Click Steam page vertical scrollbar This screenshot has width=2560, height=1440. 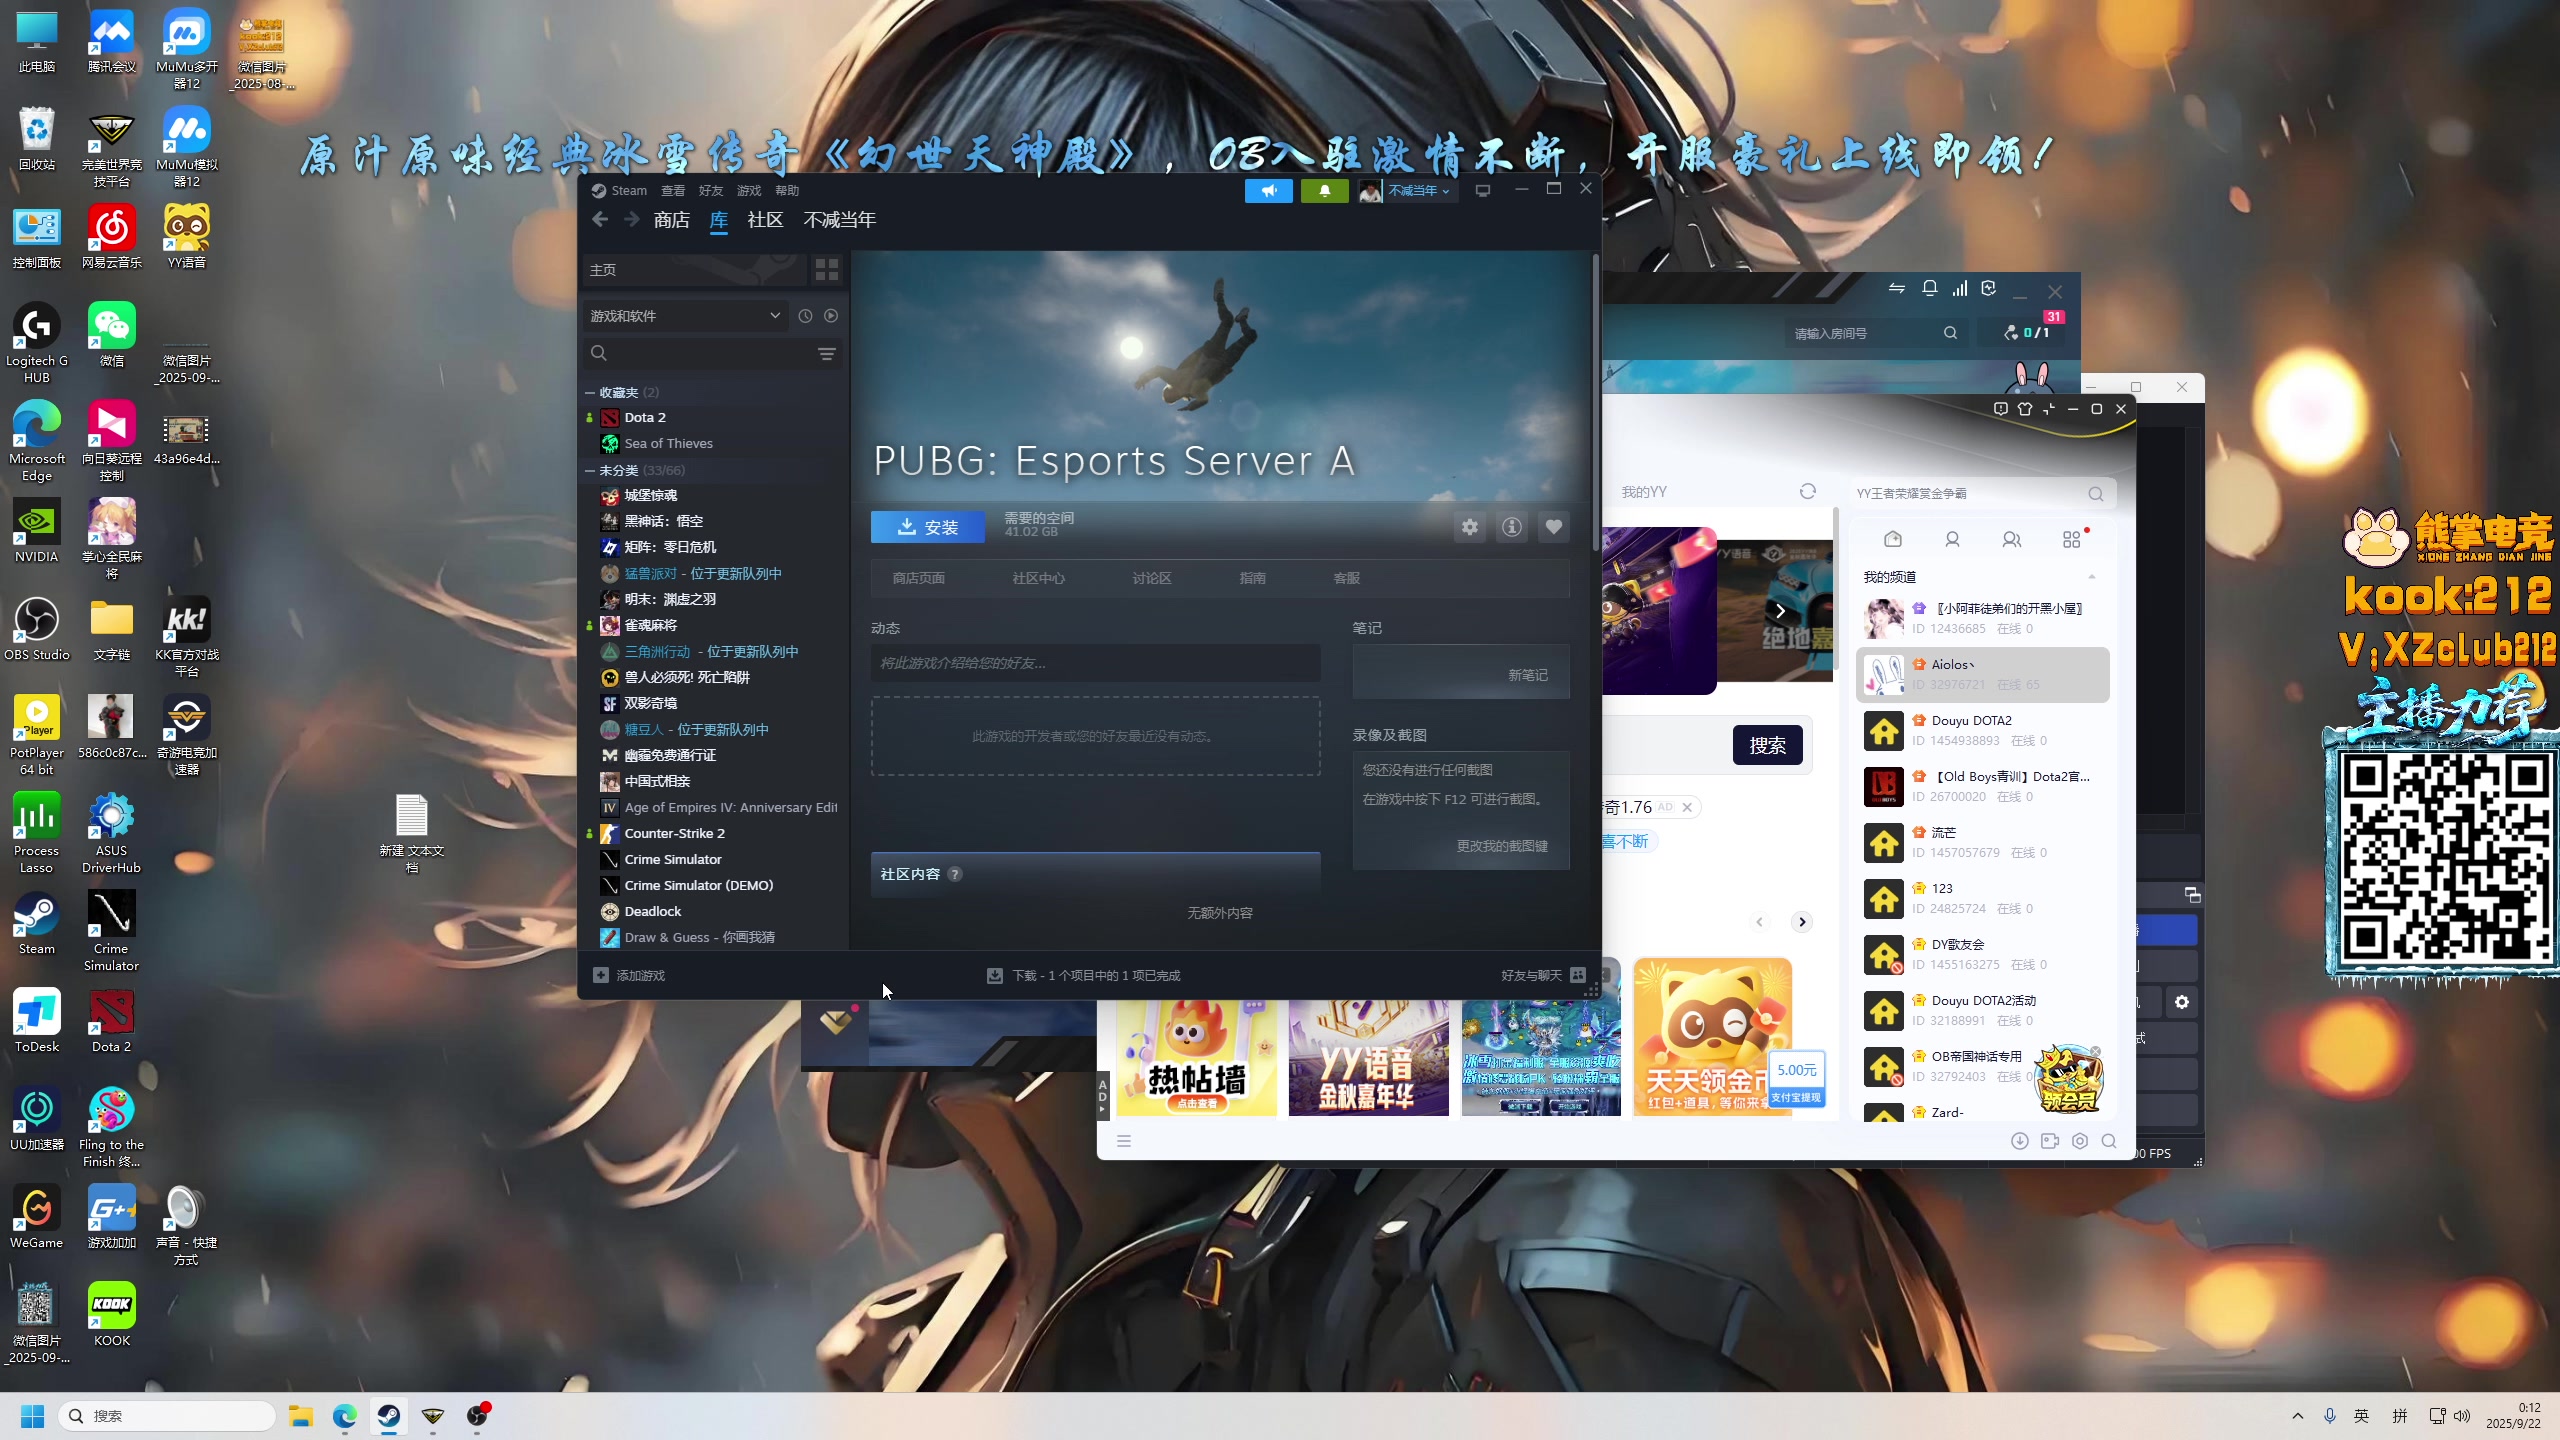click(1595, 400)
